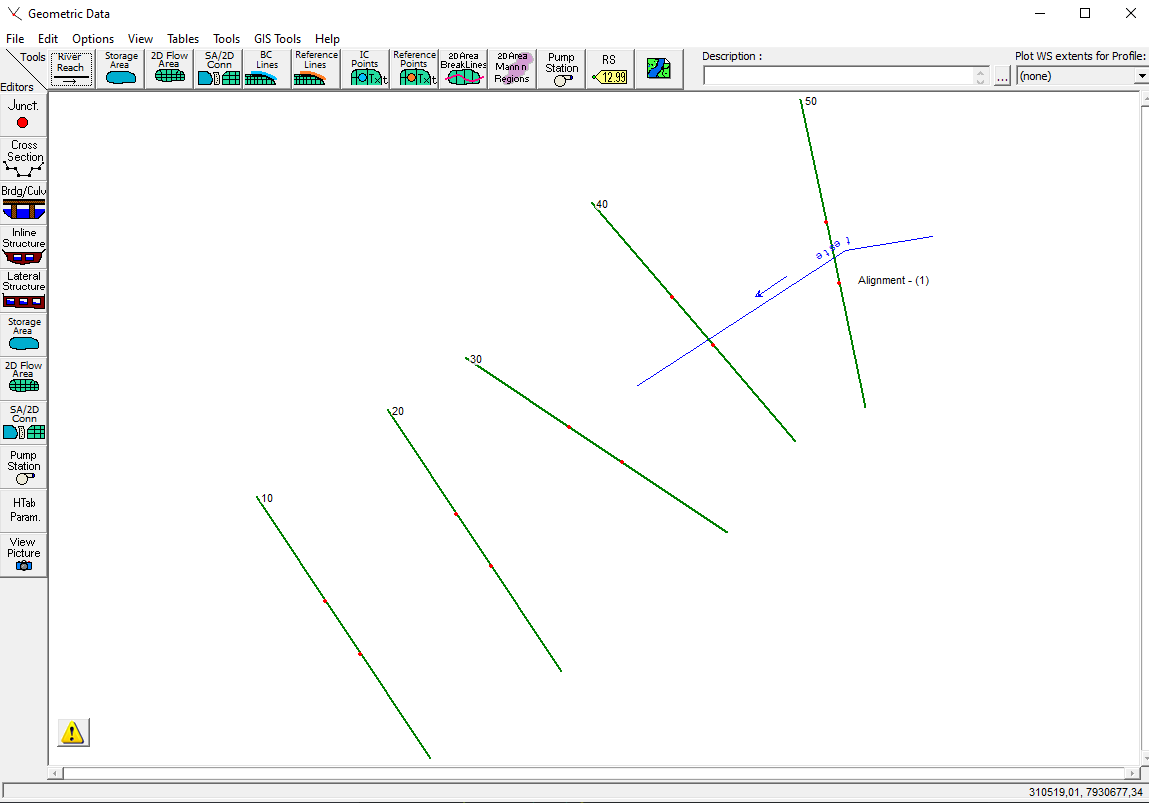This screenshot has width=1149, height=803.
Task: Click the Description ellipsis button
Action: [x=1002, y=75]
